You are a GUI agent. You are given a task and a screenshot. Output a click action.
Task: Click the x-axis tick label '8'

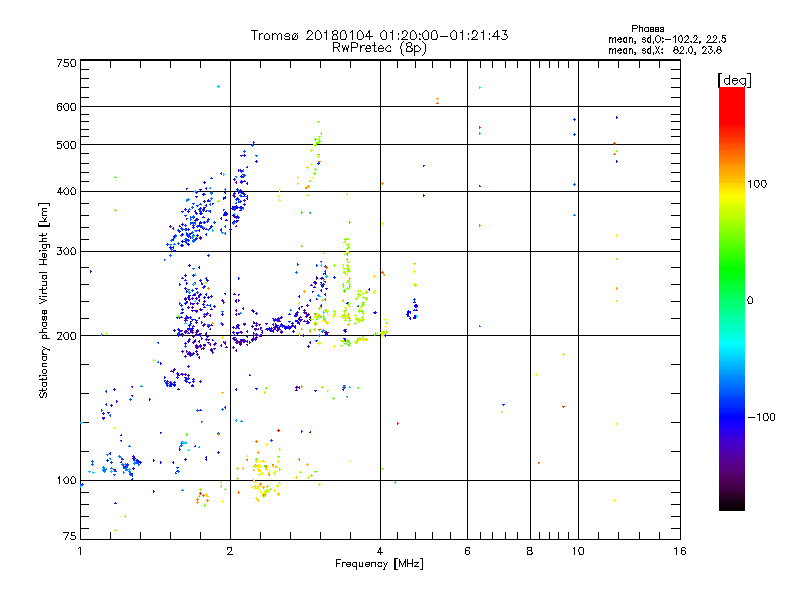530,551
